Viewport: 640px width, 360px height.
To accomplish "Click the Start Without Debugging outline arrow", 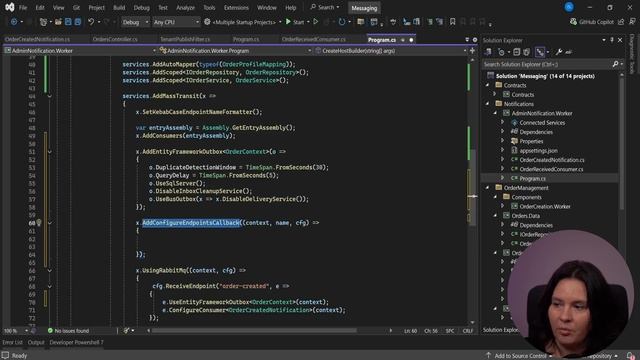I will click(316, 22).
